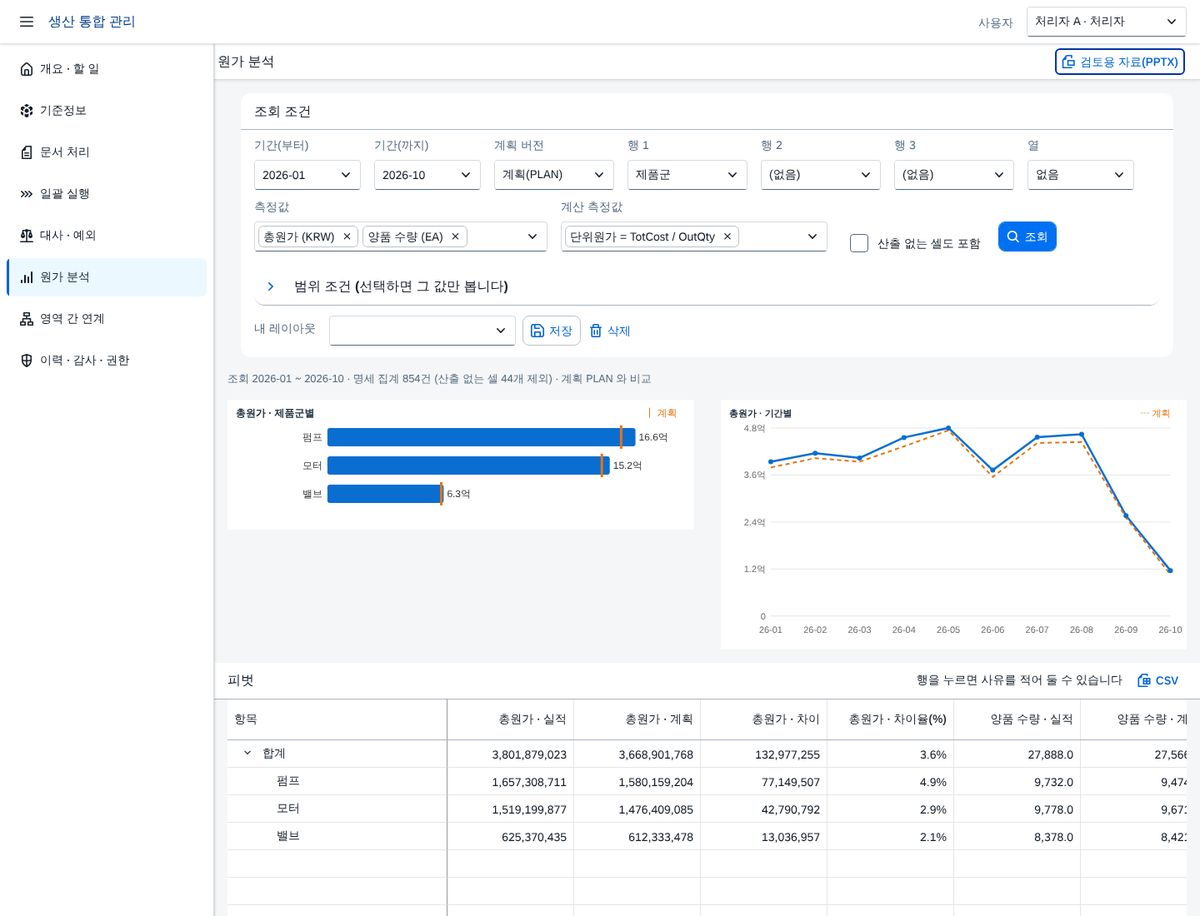
Task: Open the 행 3 (없음) dropdown
Action: pos(954,175)
